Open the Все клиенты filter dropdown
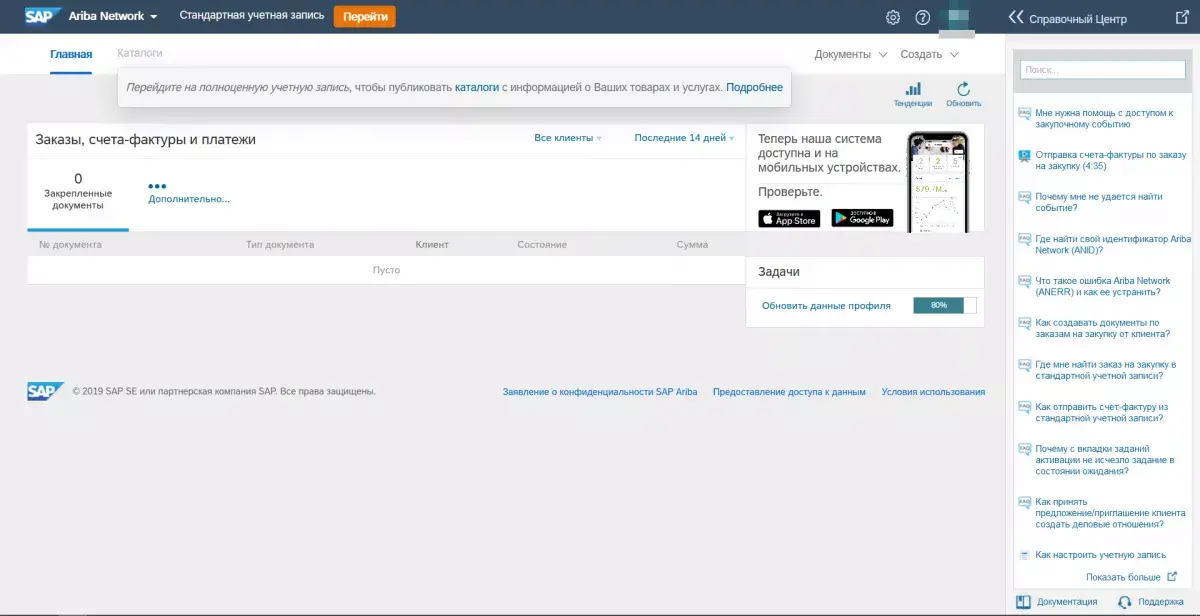The height and width of the screenshot is (616, 1200). 568,138
